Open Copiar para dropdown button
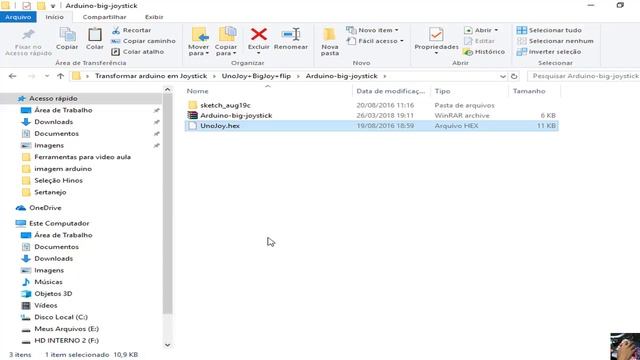The height and width of the screenshot is (360, 640). 226,42
